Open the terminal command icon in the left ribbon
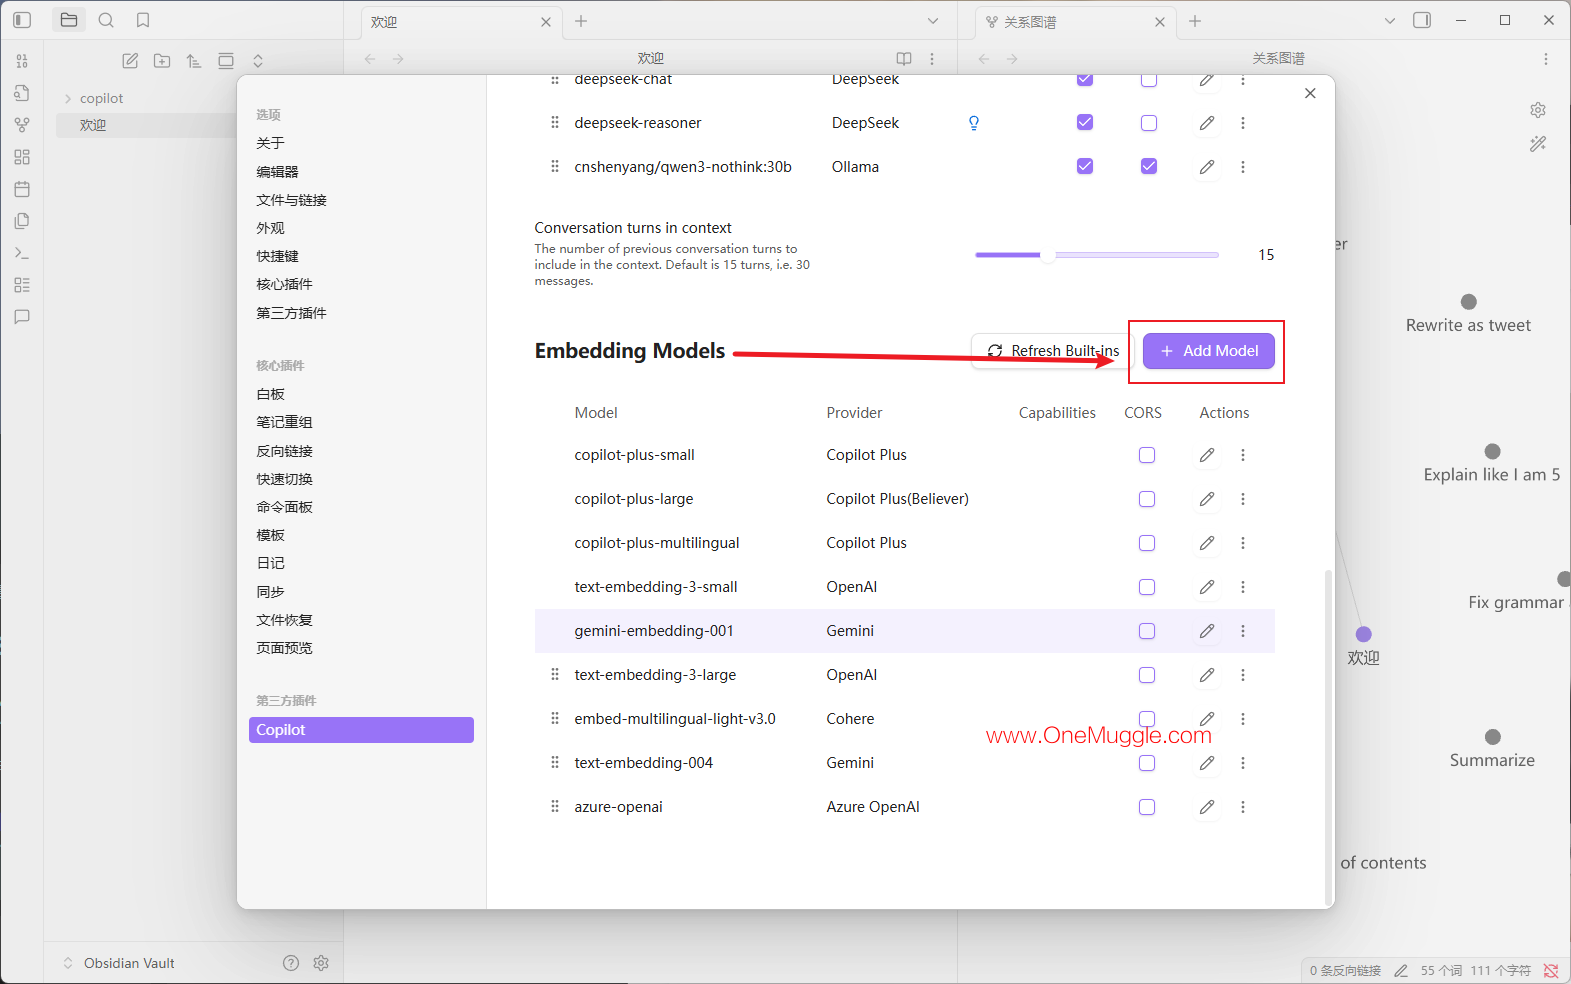This screenshot has height=984, width=1571. coord(22,253)
